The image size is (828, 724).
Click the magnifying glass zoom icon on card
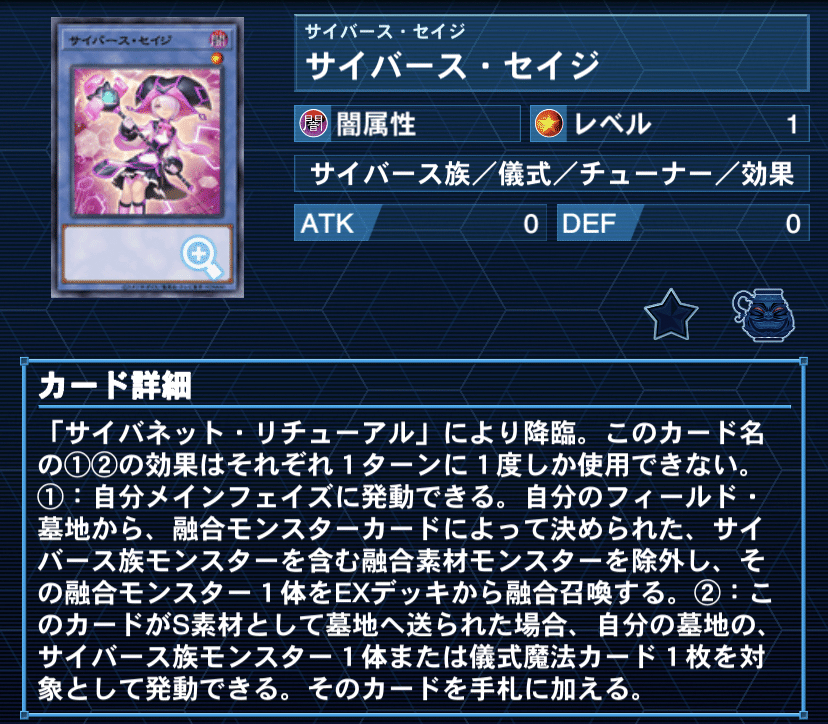(202, 256)
